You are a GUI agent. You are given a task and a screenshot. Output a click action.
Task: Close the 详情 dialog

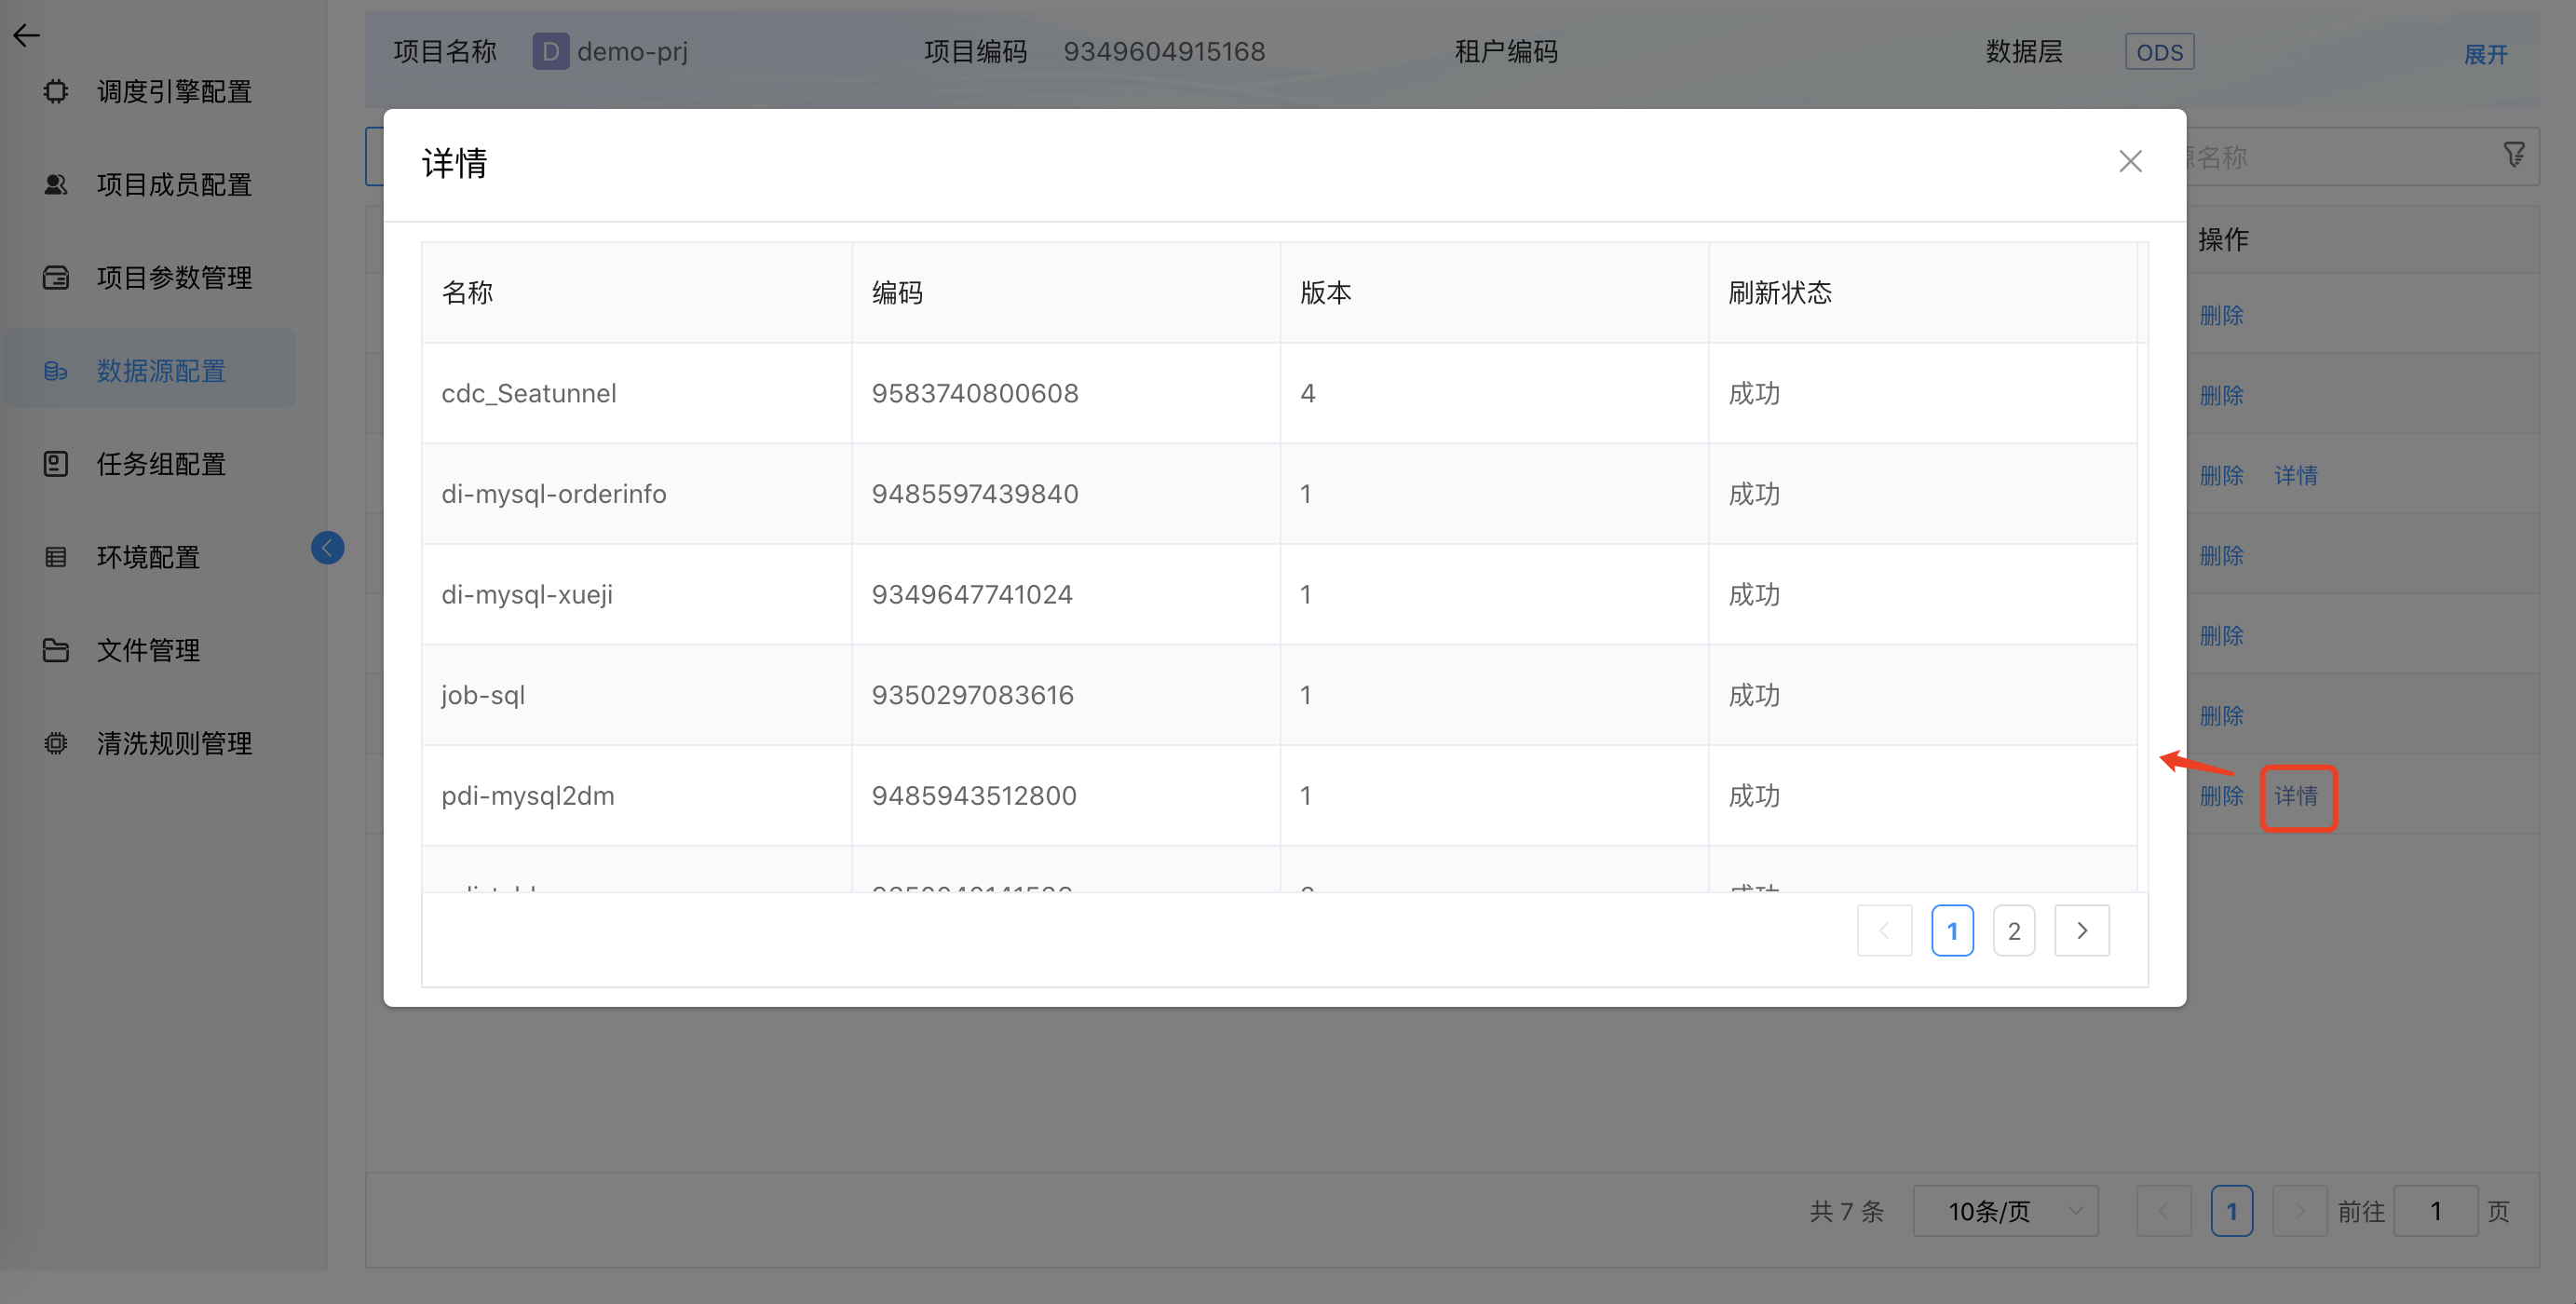[2130, 161]
